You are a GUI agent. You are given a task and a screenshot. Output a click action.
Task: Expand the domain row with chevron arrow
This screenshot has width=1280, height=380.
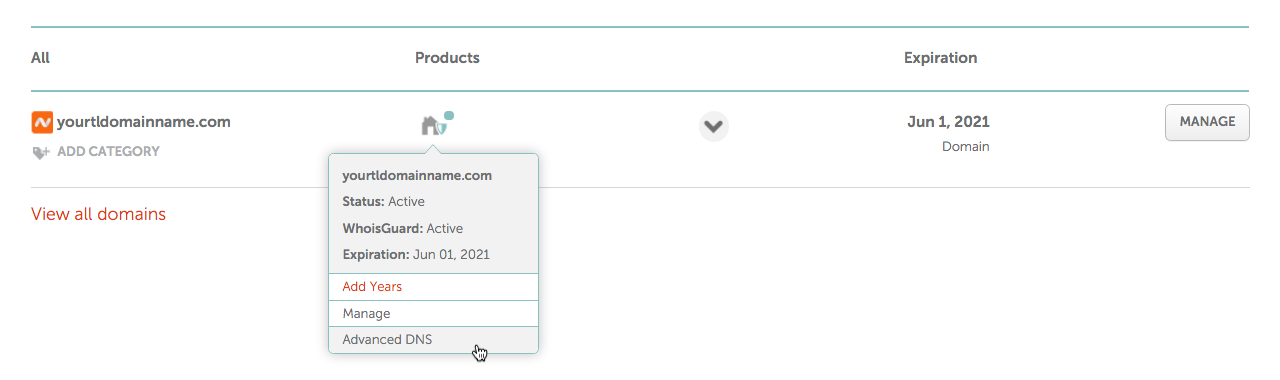713,126
